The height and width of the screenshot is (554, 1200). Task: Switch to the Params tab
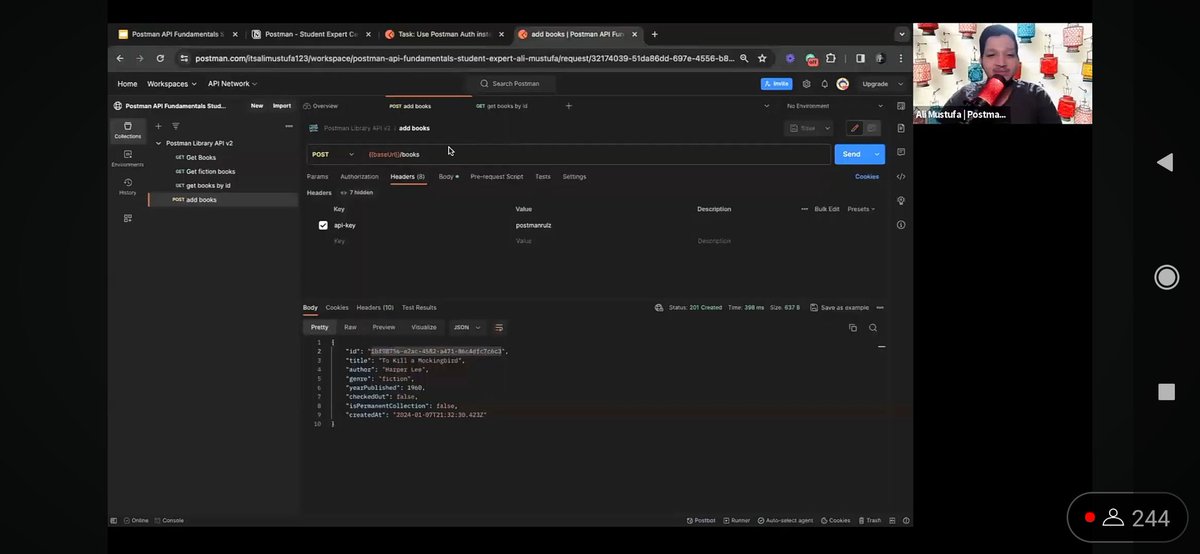[x=317, y=176]
